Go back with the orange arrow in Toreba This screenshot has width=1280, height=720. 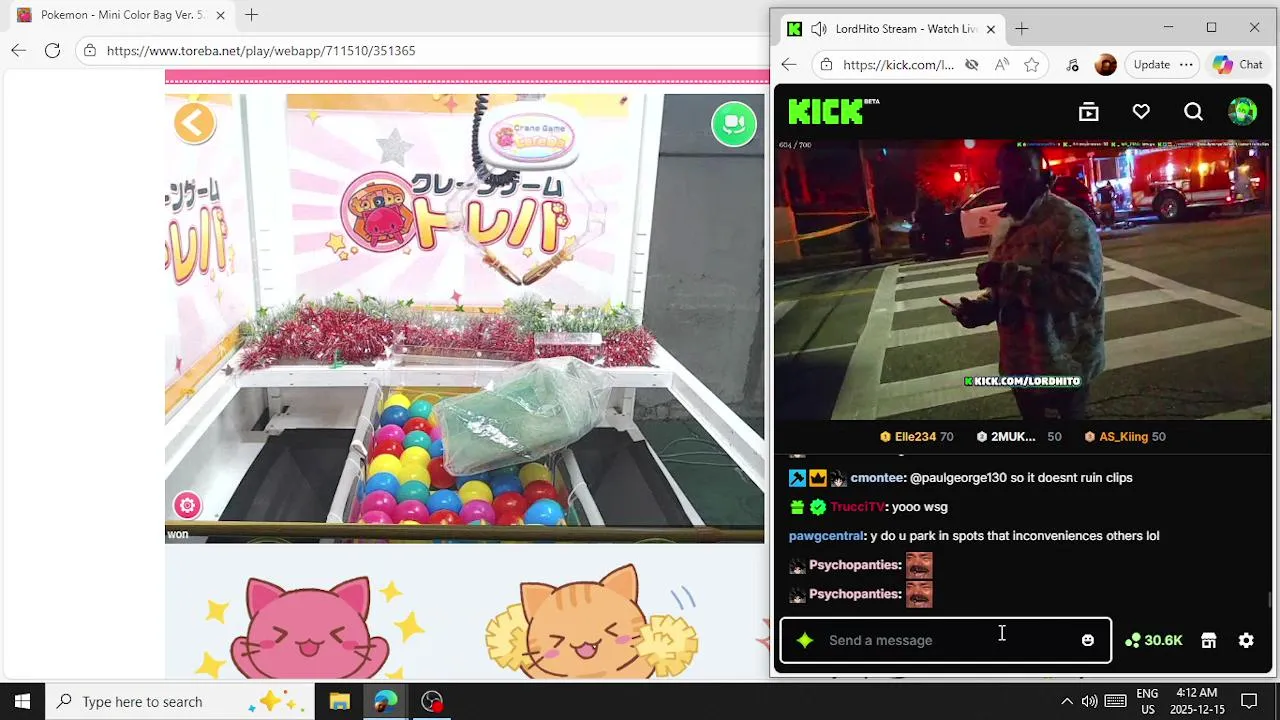click(194, 123)
